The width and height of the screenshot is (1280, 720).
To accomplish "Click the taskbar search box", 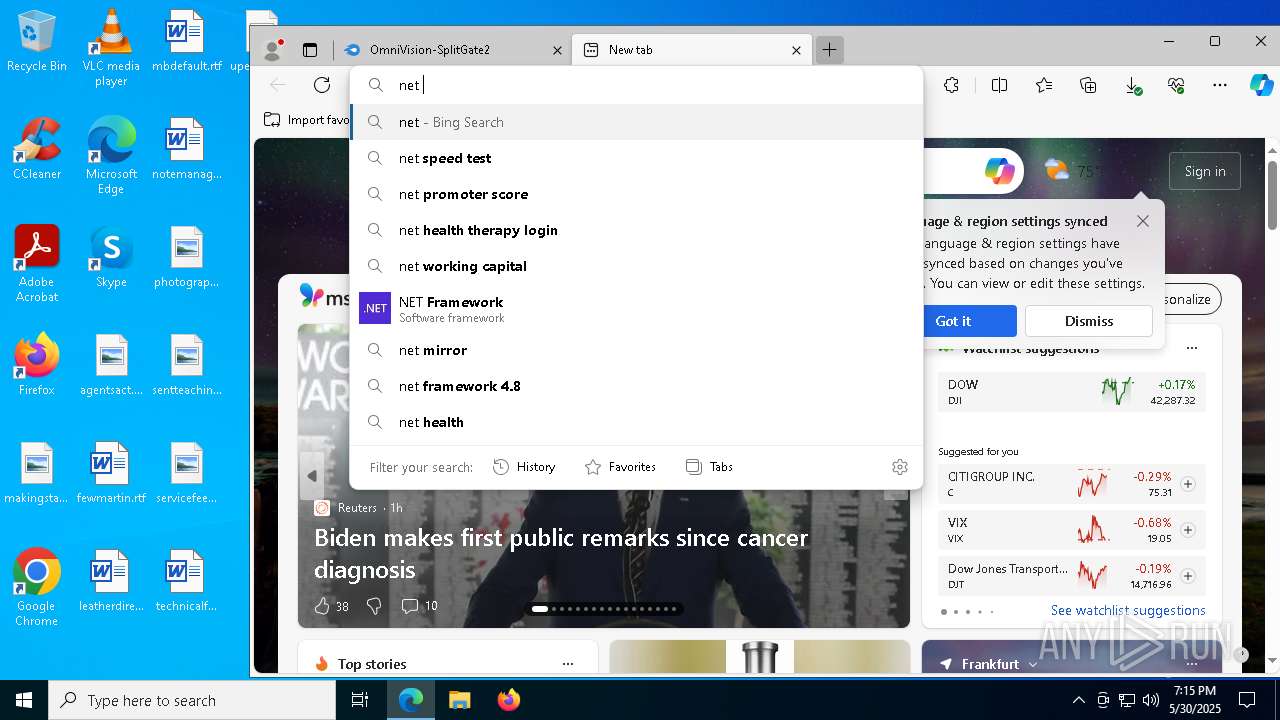I will pos(192,700).
